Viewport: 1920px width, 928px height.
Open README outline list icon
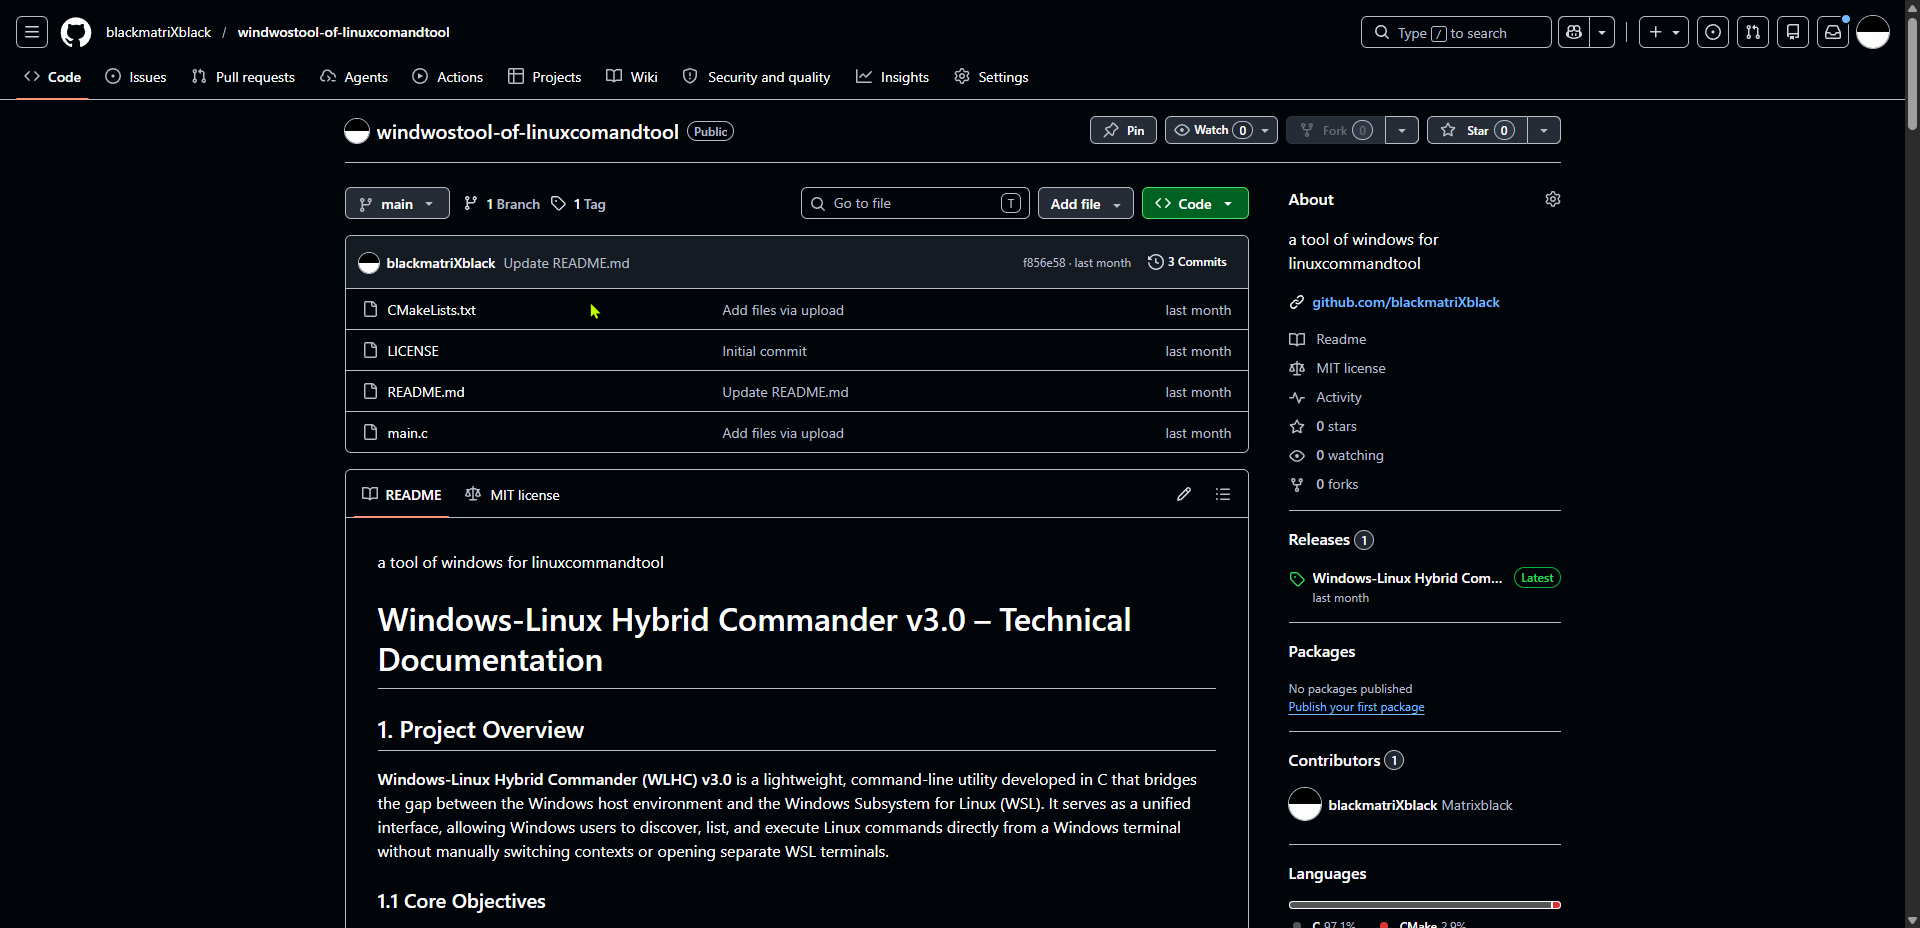[1223, 494]
